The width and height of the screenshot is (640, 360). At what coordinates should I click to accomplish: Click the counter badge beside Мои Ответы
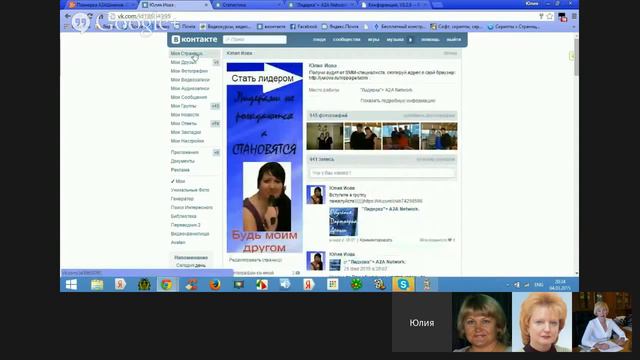pyautogui.click(x=215, y=124)
